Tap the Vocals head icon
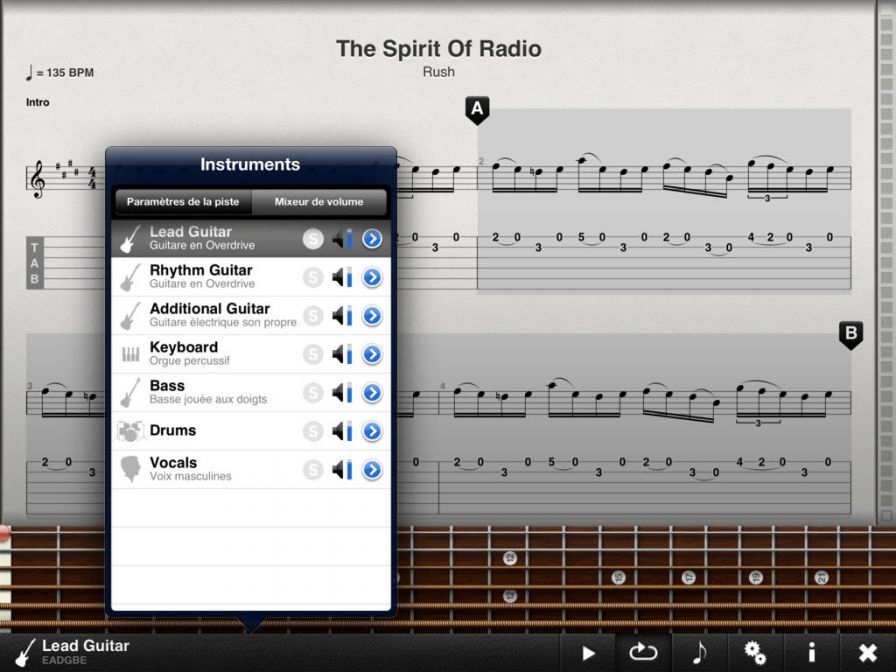This screenshot has width=896, height=672. [x=130, y=469]
